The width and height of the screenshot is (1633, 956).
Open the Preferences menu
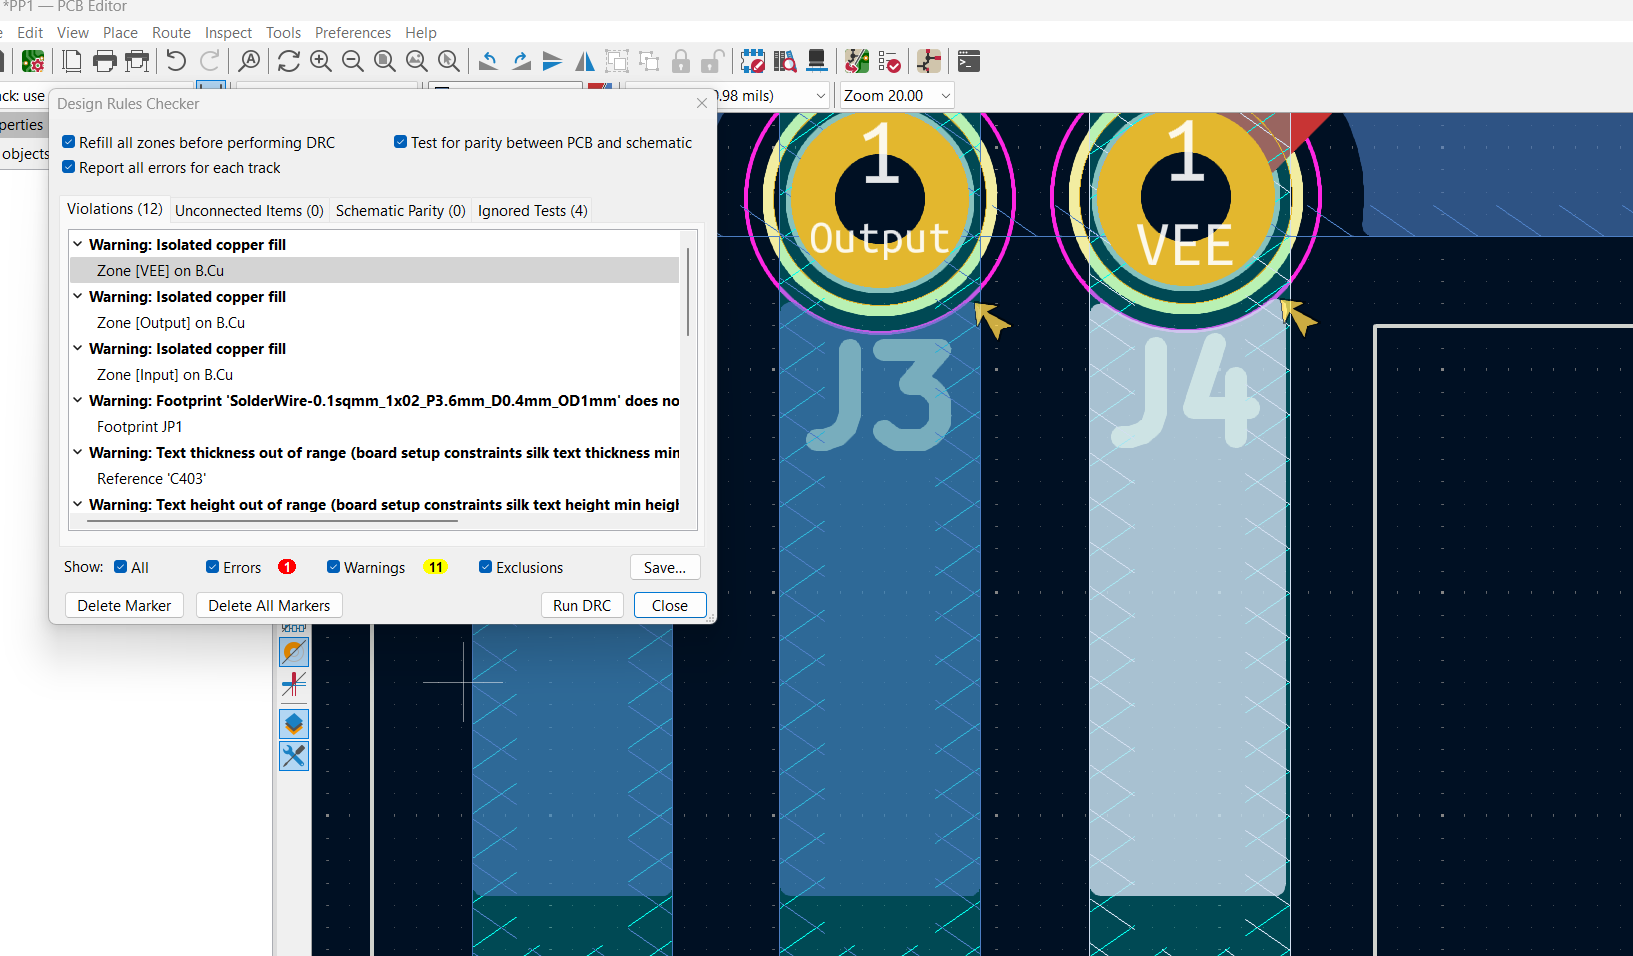tap(353, 33)
